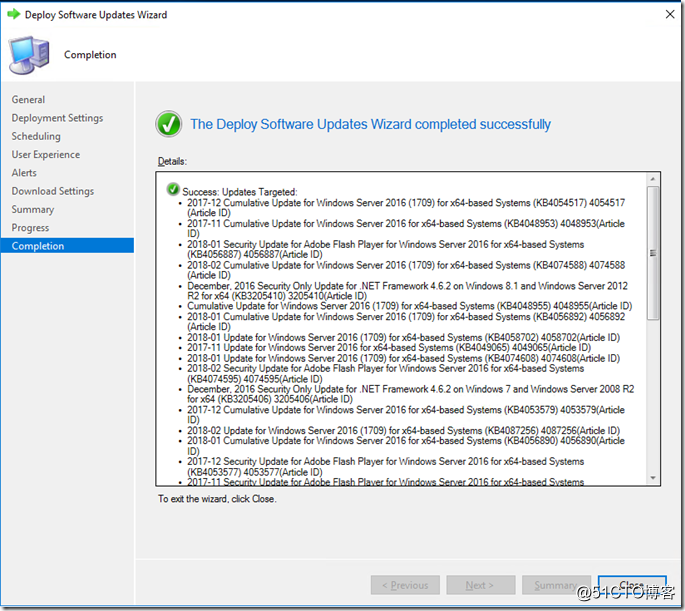685x611 pixels.
Task: Close the wizard with the X button
Action: (670, 14)
